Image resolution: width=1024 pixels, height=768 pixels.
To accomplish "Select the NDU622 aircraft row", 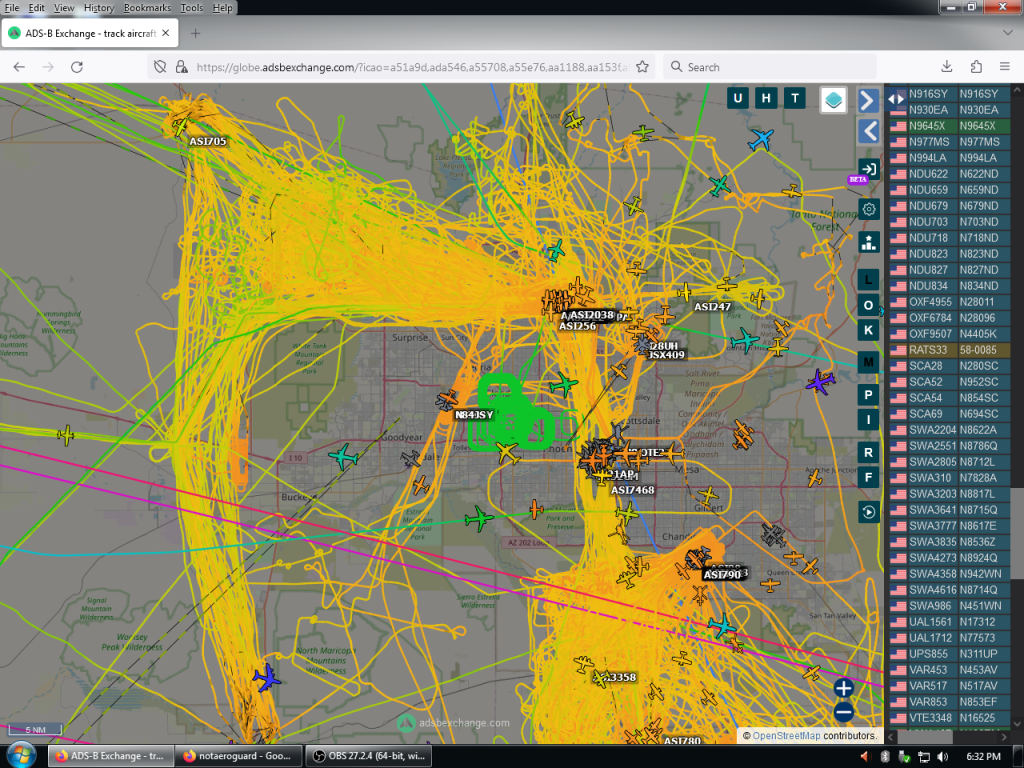I will tap(950, 174).
